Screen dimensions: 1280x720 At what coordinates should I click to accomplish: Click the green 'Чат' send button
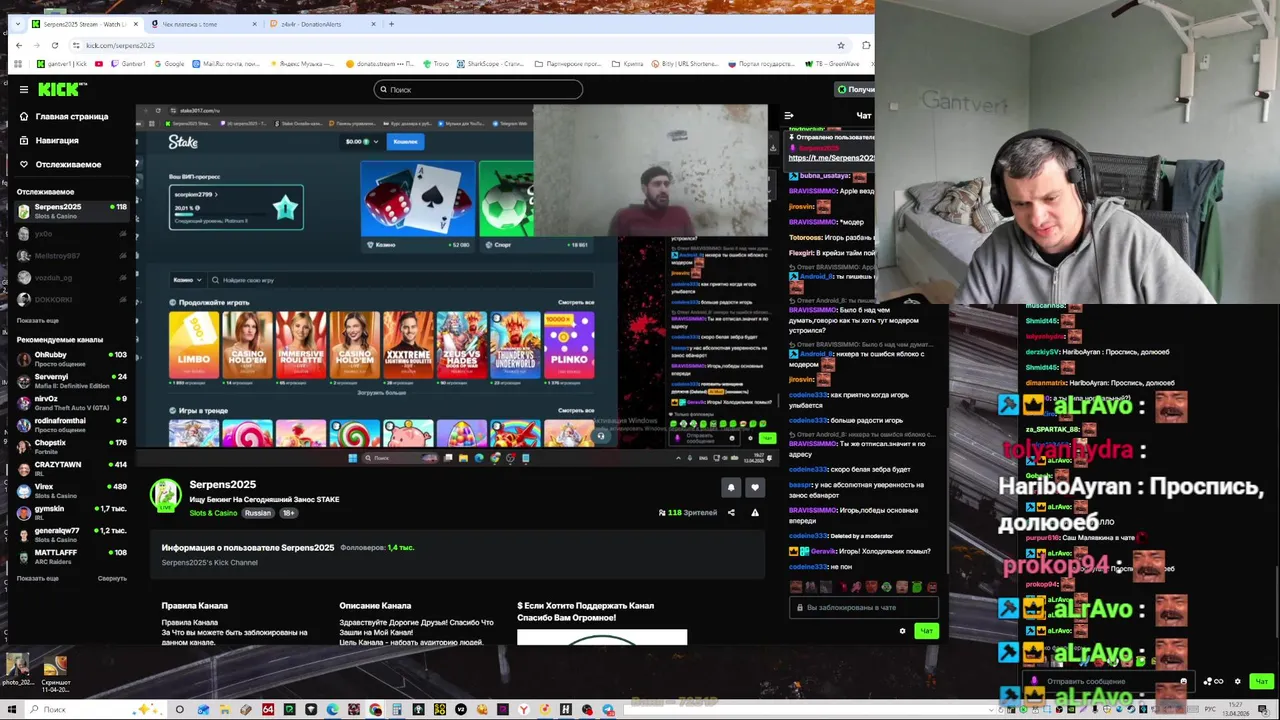[926, 631]
